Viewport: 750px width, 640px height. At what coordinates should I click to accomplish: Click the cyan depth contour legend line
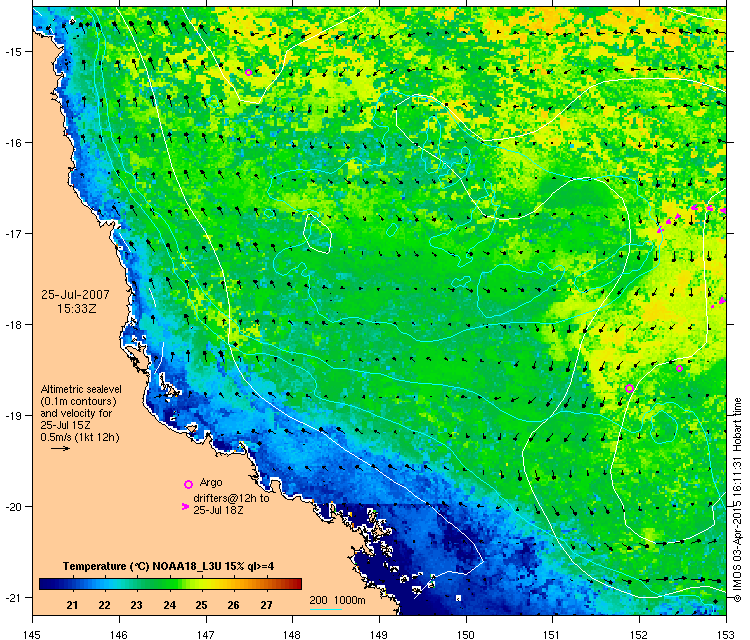(325, 609)
